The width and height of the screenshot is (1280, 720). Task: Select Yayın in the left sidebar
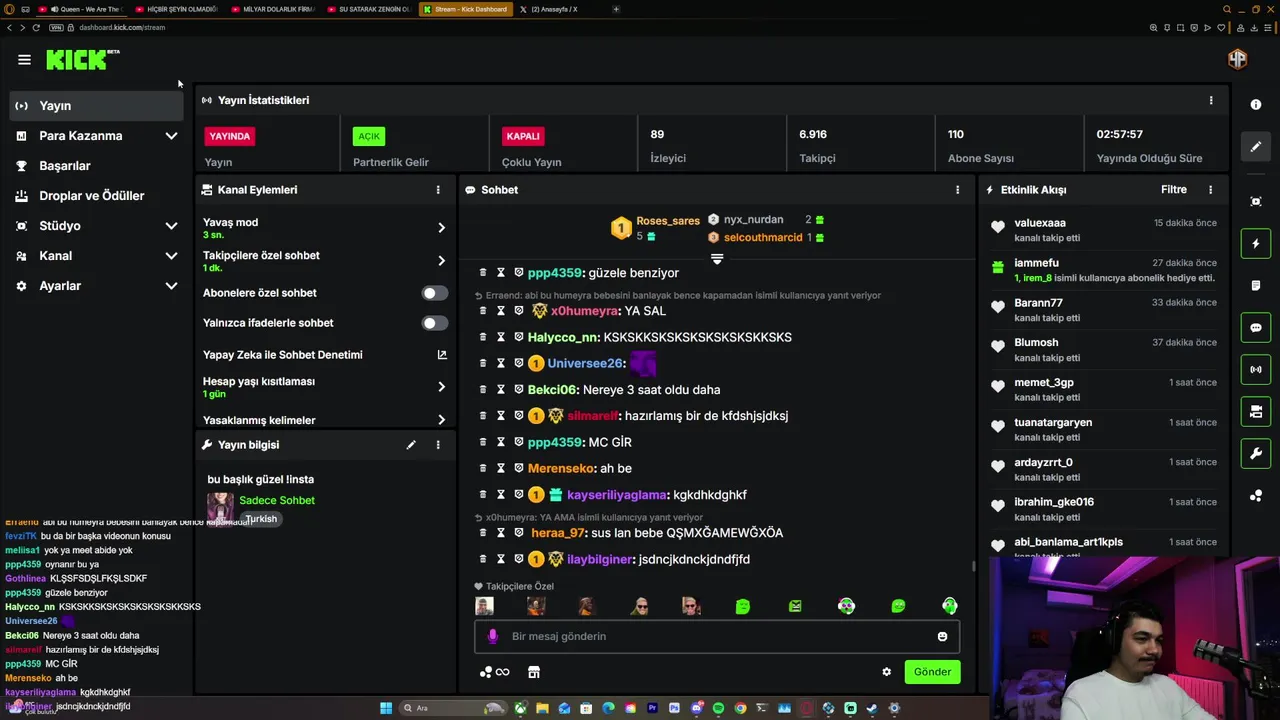tap(97, 106)
